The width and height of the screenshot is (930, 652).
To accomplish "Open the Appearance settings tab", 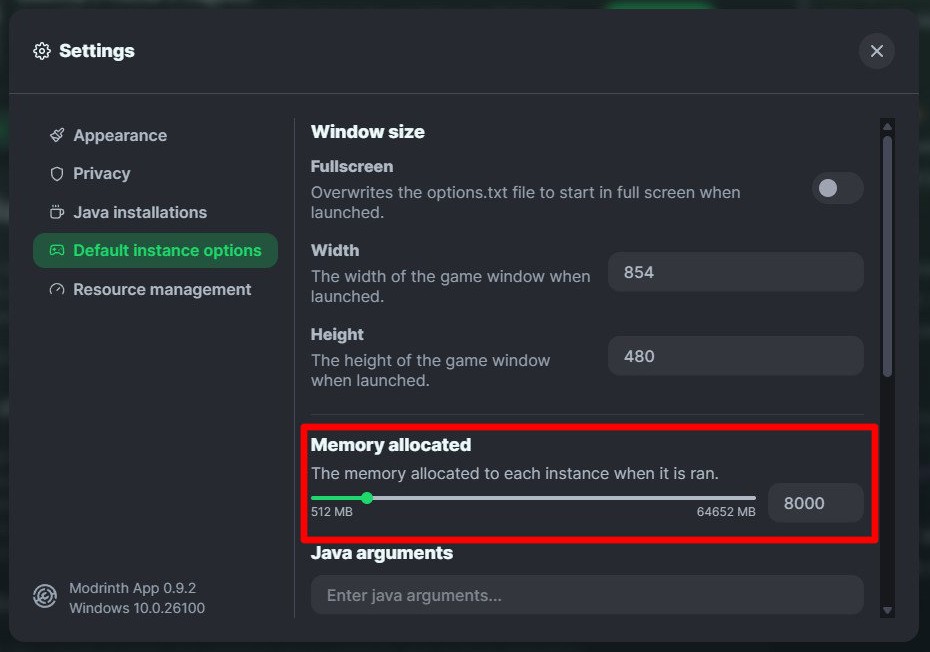I will point(120,135).
